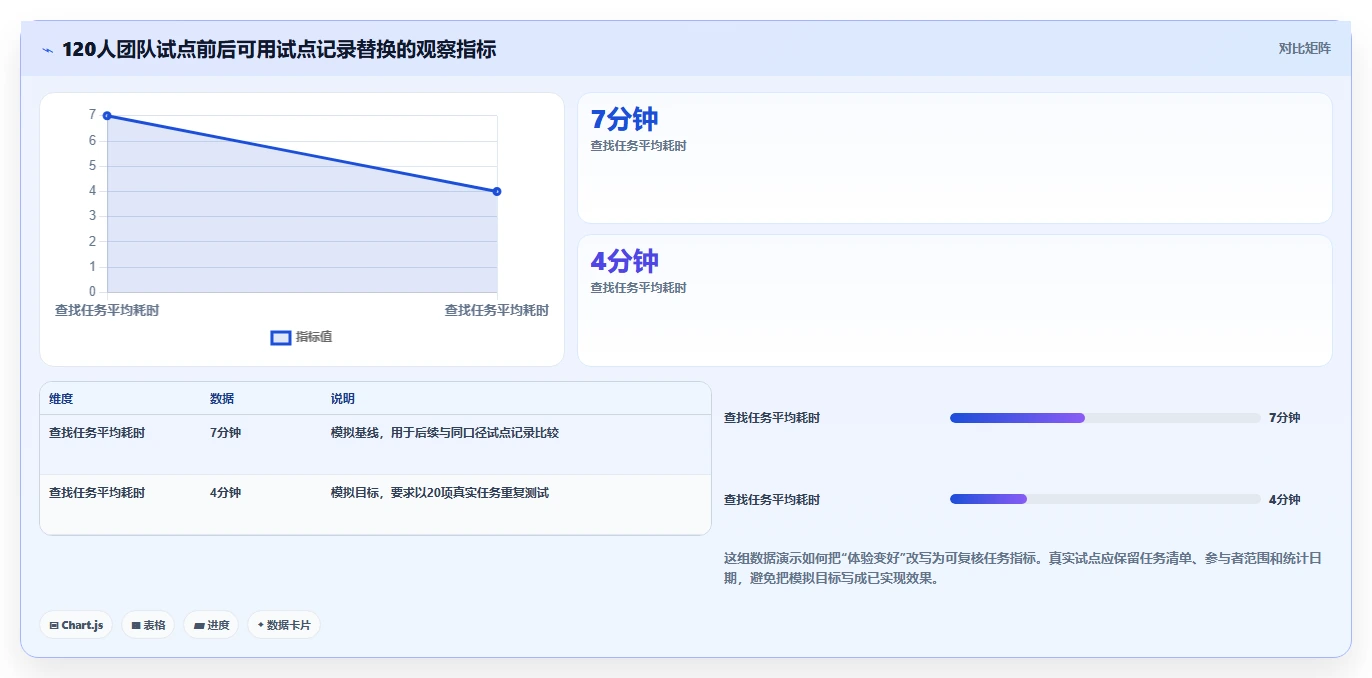Viewport: 1372px width, 678px height.
Task: Click the 维度 table column header
Action: click(61, 399)
